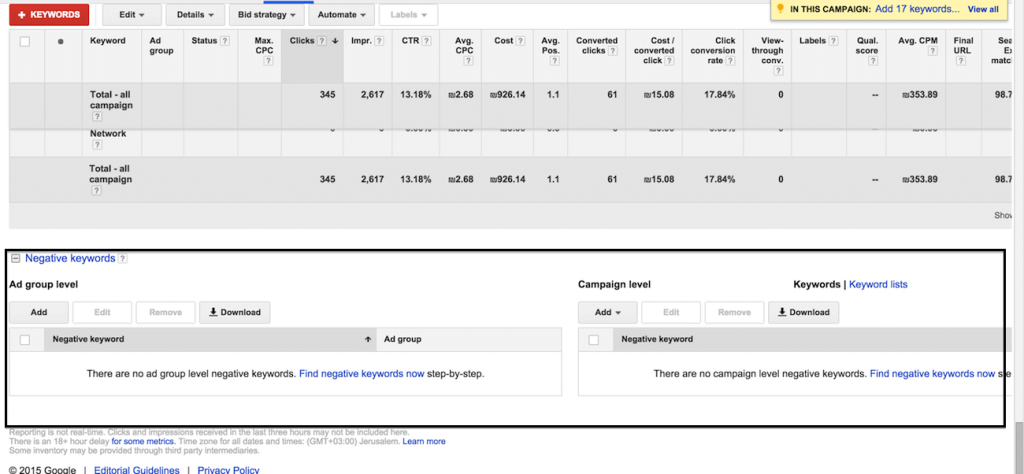Click the help icon next to Cost header
Screen dimensions: 1024x474
click(x=520, y=41)
